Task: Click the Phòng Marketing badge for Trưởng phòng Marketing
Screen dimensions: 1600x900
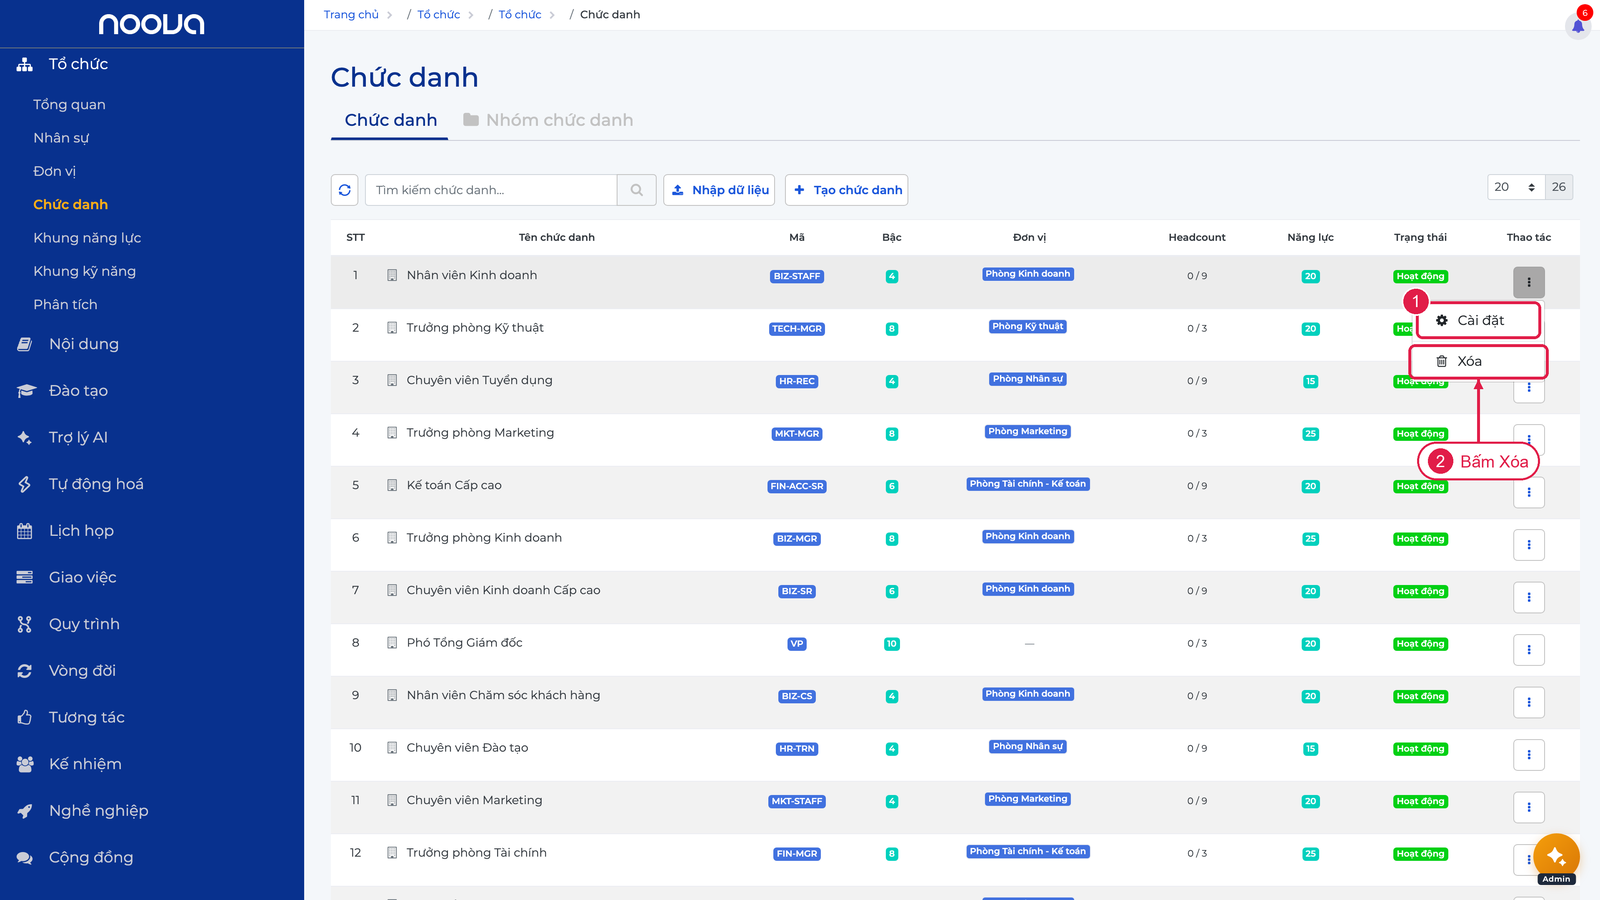Action: click(1028, 431)
